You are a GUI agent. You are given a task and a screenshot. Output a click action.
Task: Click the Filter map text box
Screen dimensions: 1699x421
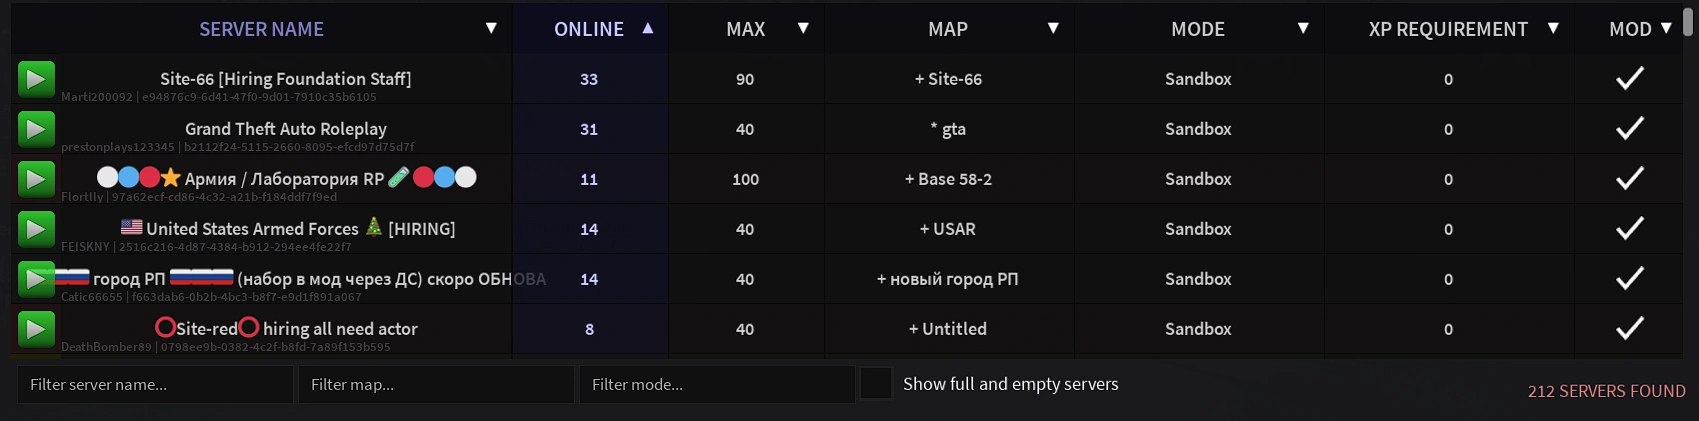436,384
